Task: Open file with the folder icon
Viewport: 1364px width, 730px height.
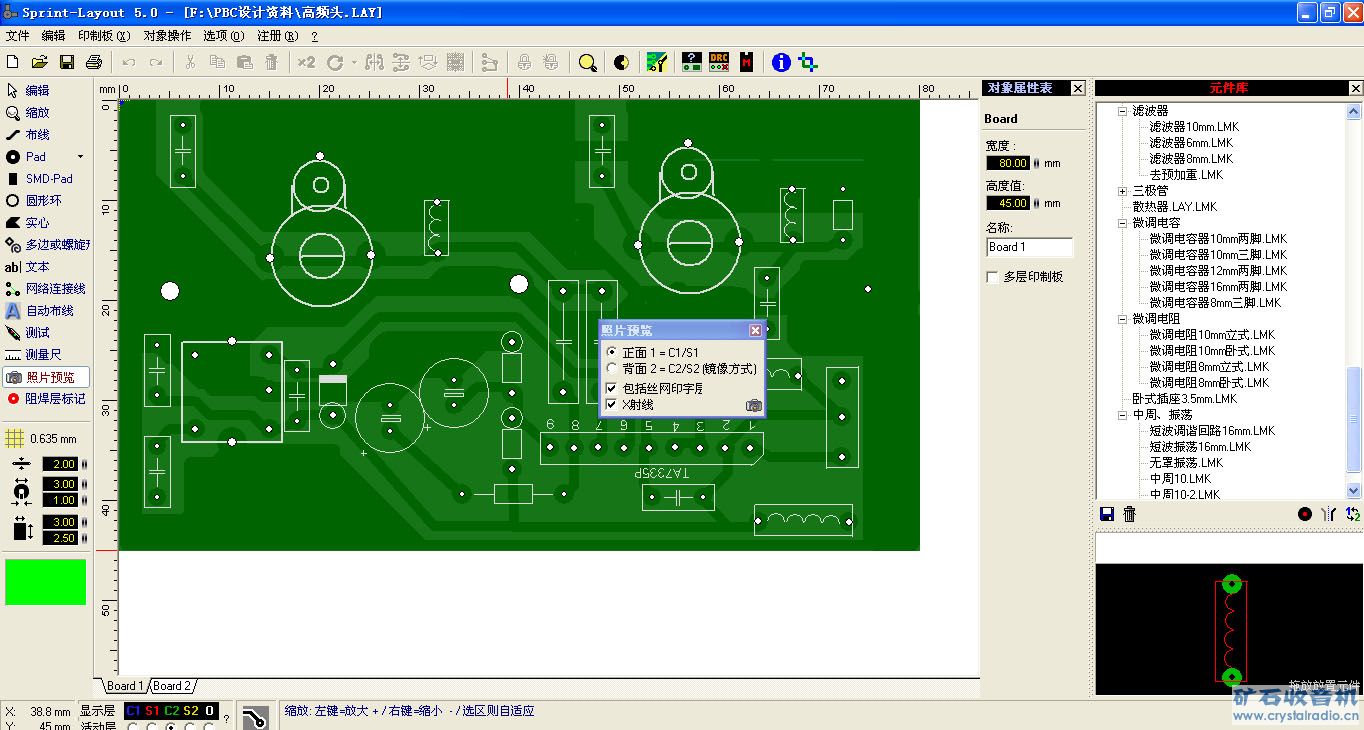Action: (40, 62)
